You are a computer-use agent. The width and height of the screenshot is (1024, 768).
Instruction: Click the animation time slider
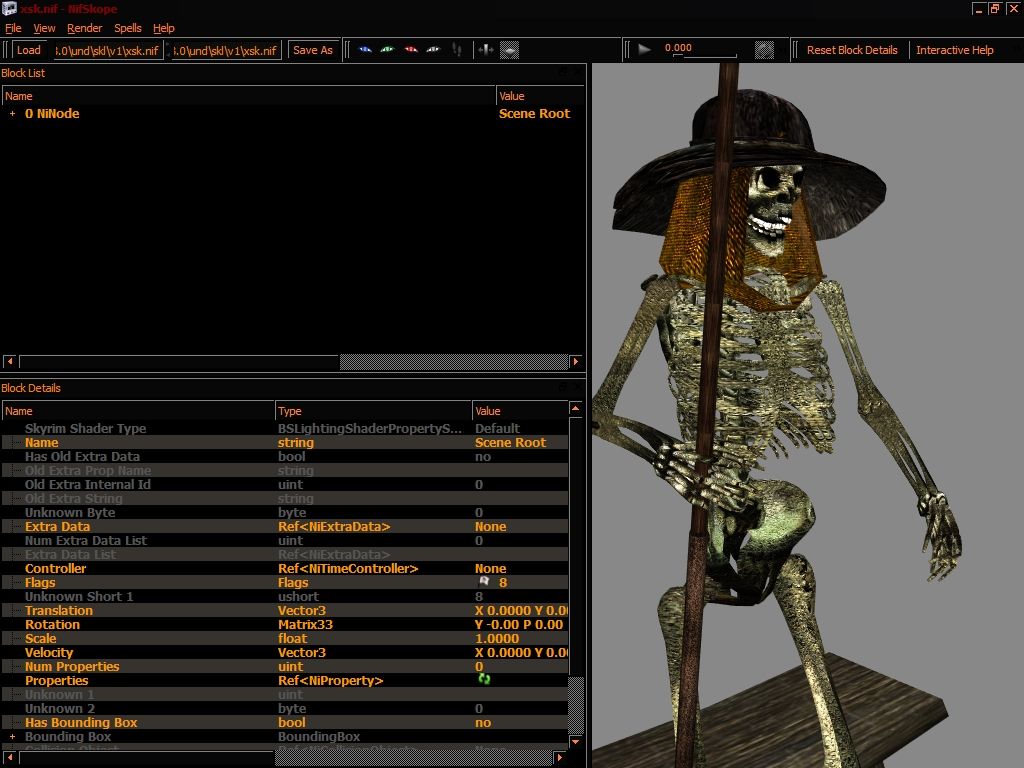(707, 55)
